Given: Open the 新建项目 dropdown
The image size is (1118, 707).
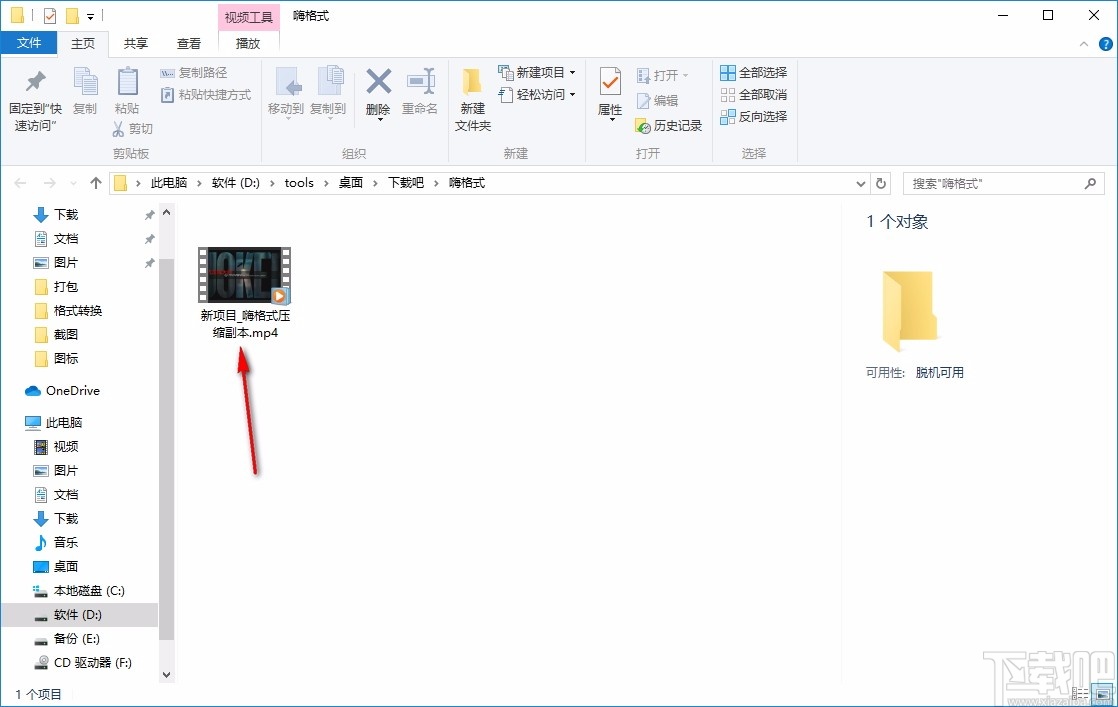Looking at the screenshot, I should (537, 72).
